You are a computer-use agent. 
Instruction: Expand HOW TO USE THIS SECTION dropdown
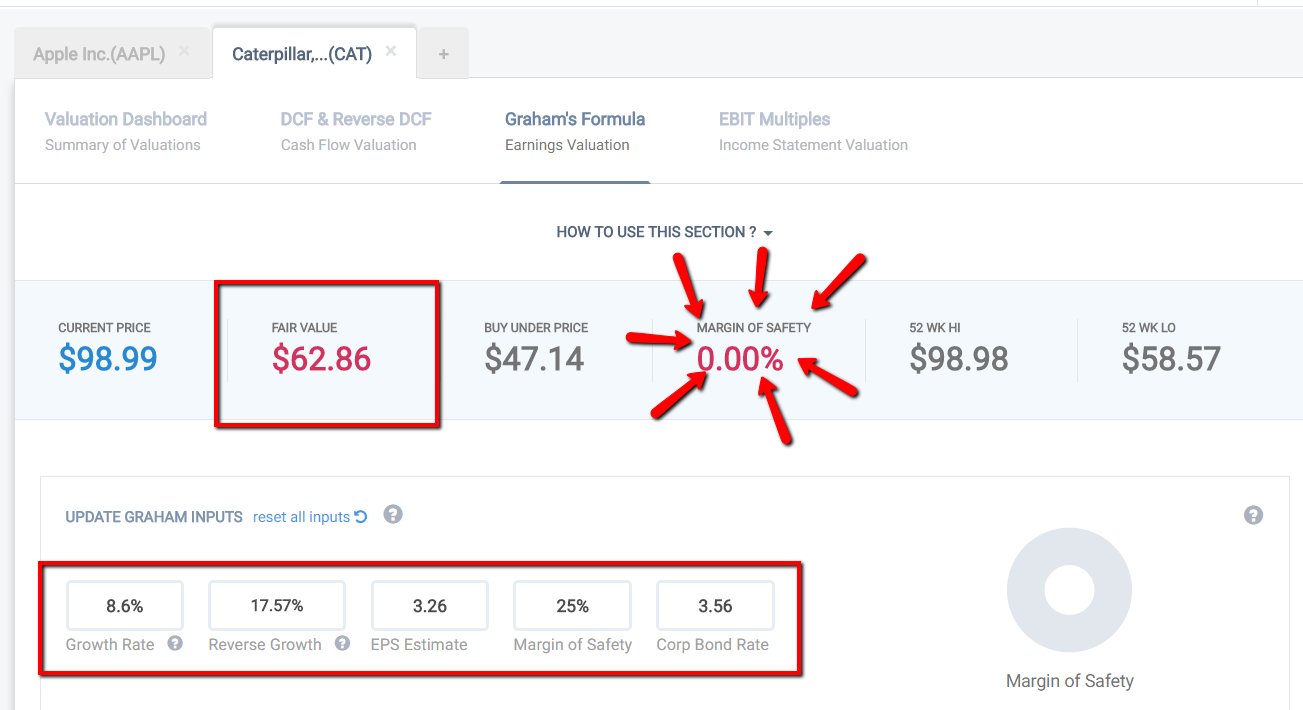[665, 232]
